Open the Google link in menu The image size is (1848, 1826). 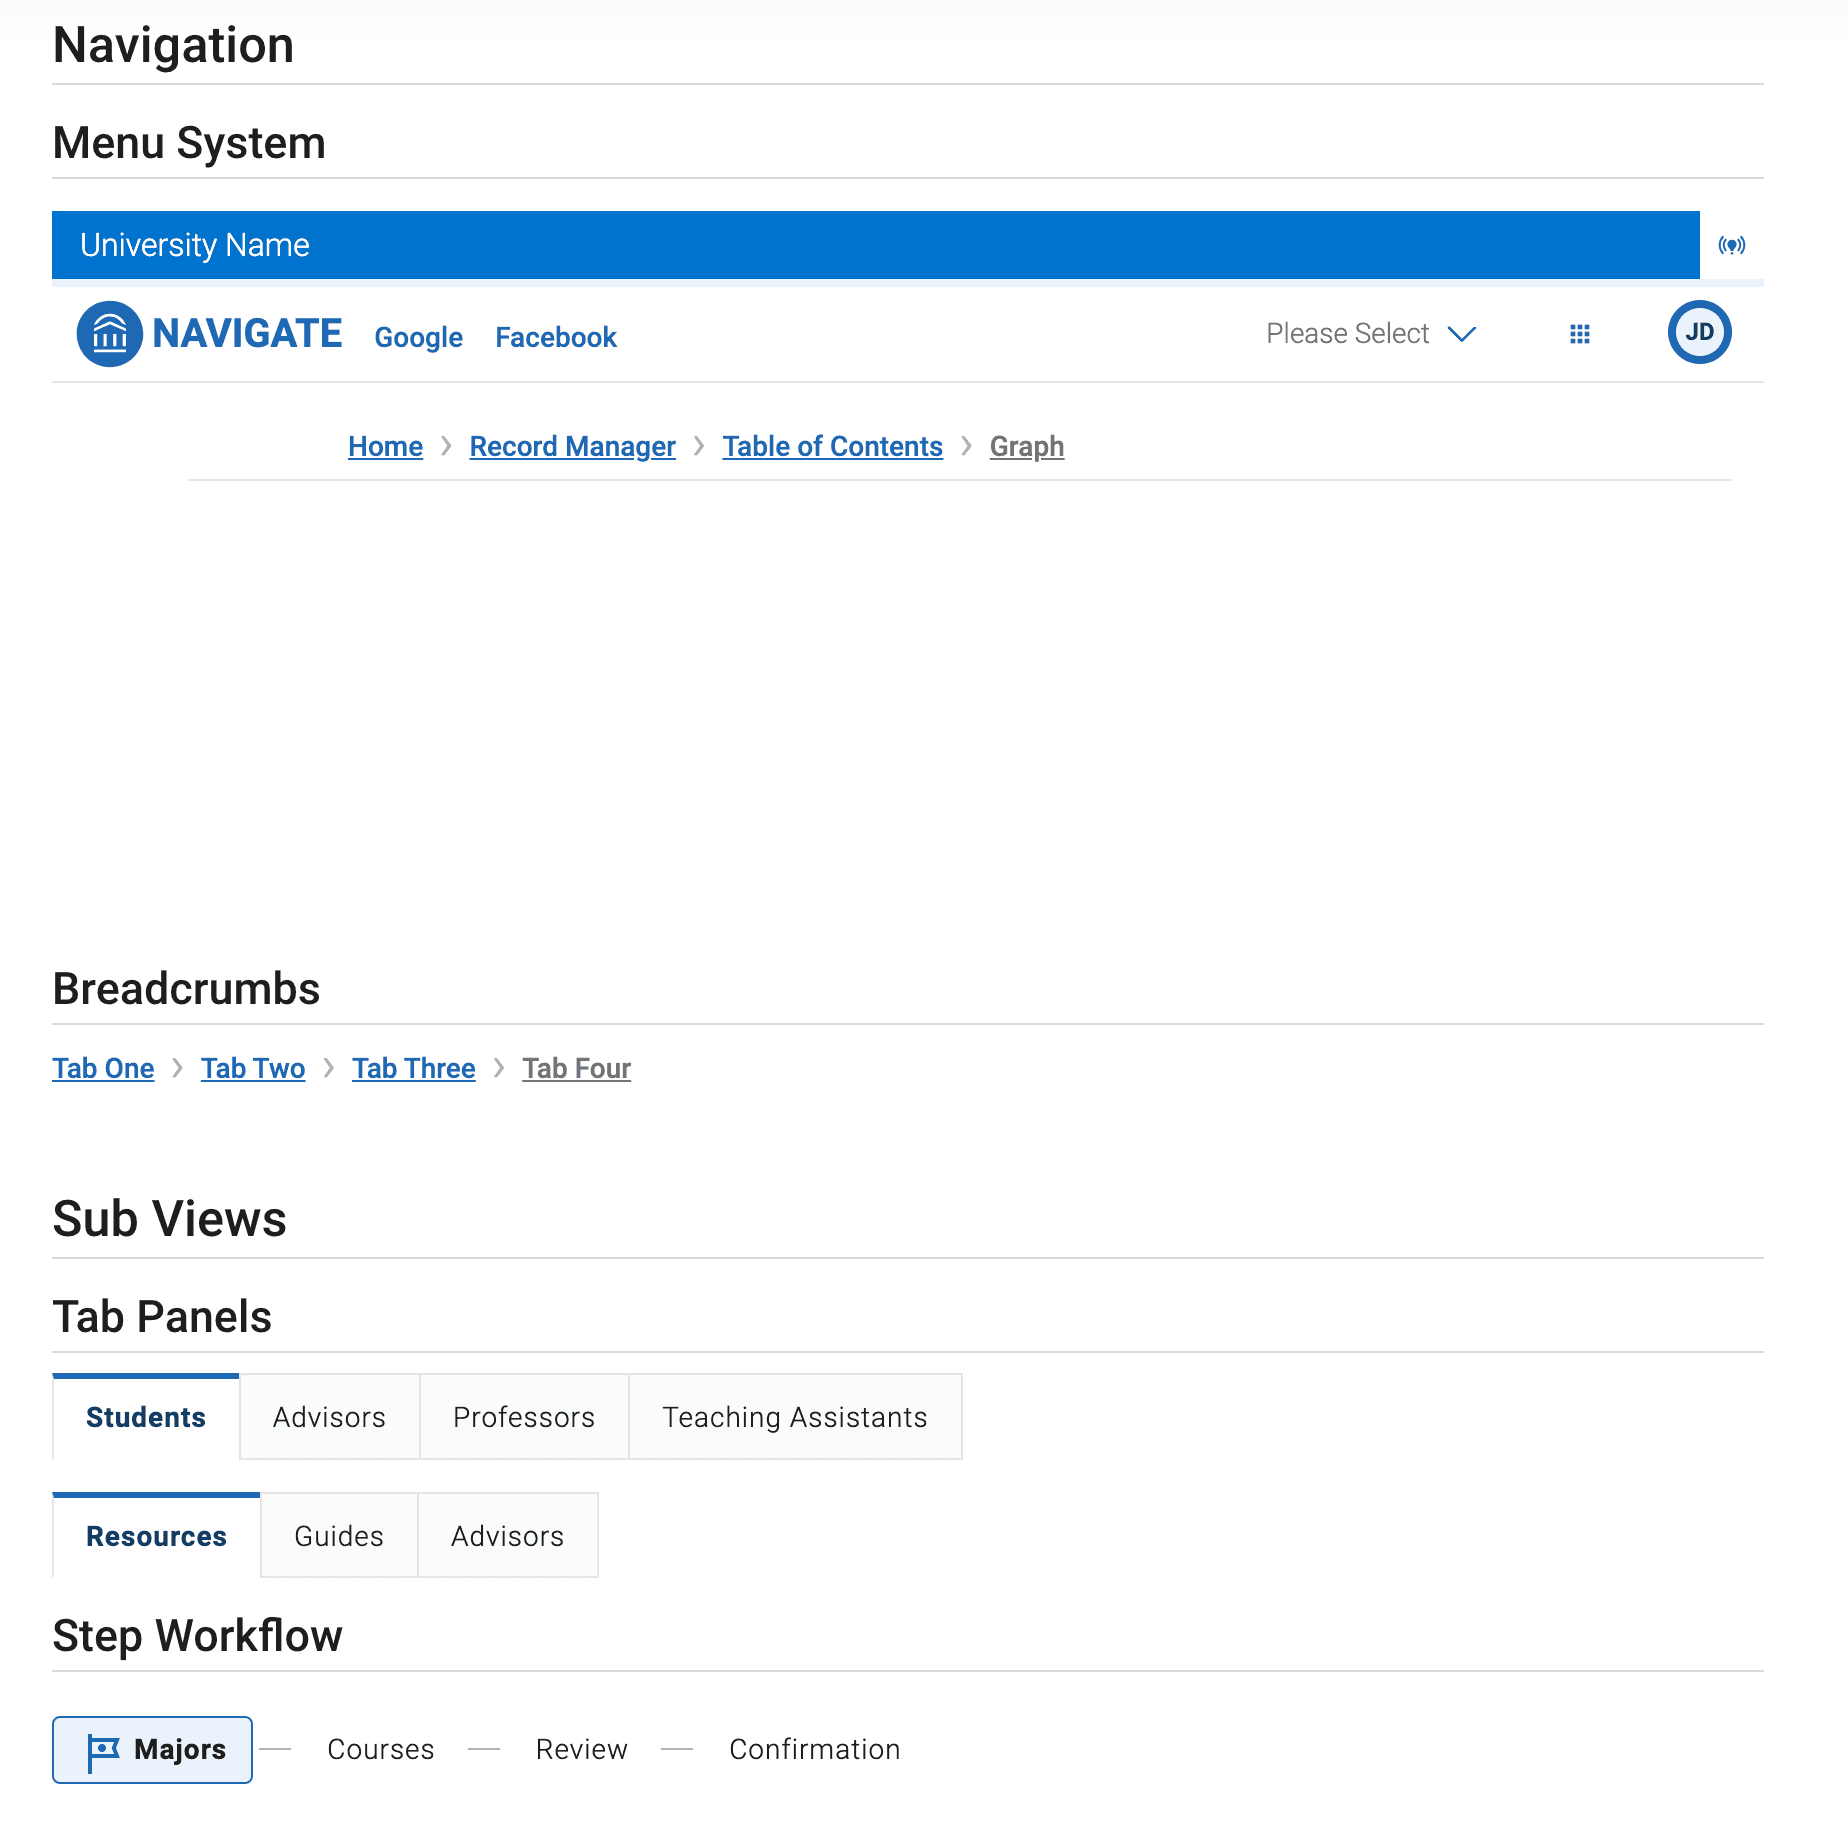(418, 337)
